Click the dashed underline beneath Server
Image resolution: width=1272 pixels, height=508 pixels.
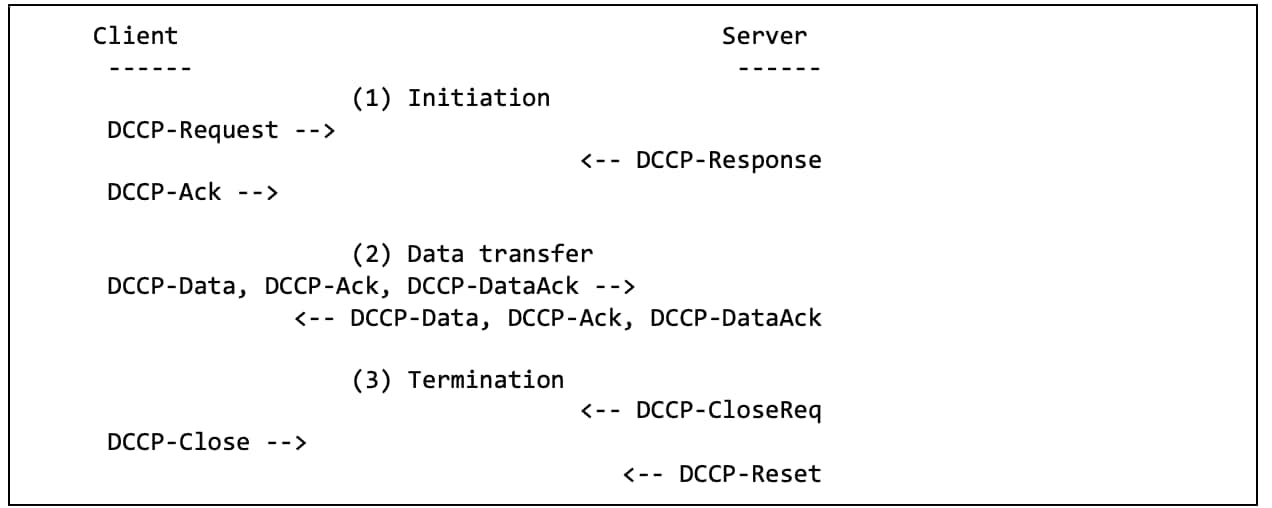(x=779, y=68)
